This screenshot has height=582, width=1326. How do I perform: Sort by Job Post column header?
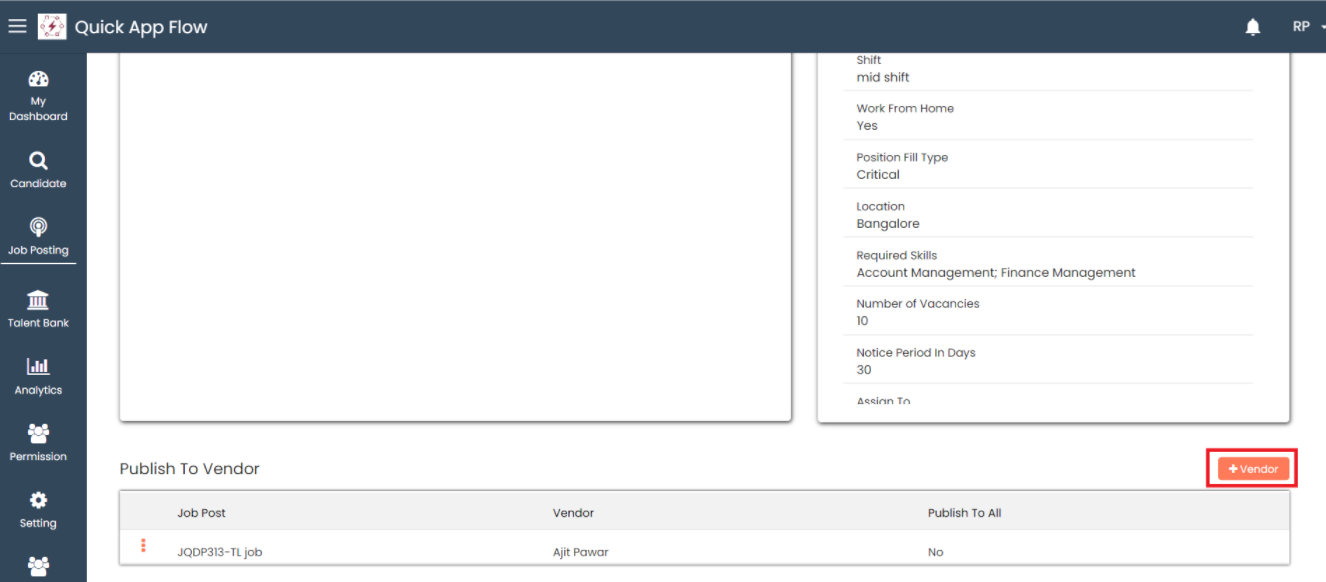click(x=201, y=513)
